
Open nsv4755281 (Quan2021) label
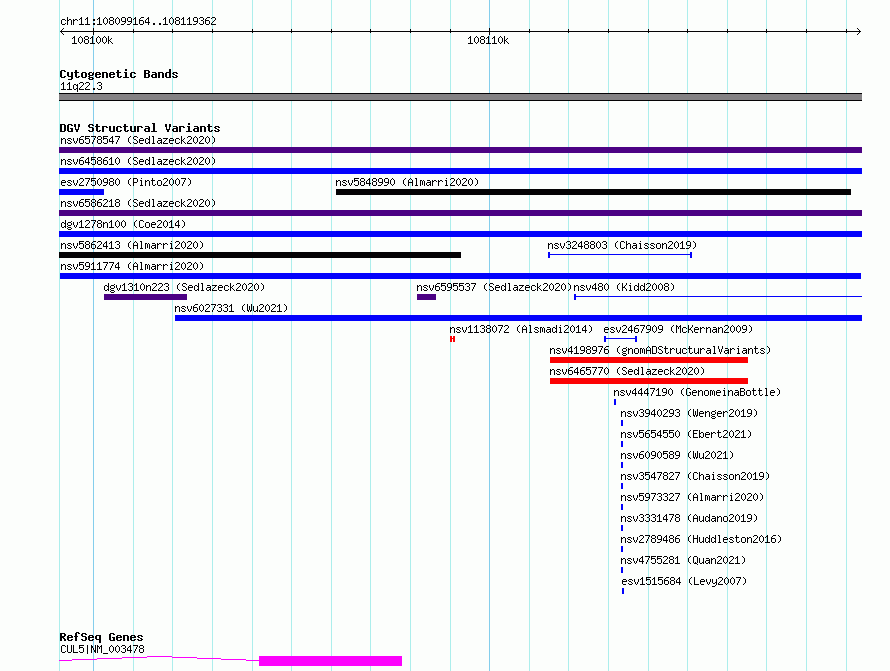click(683, 560)
